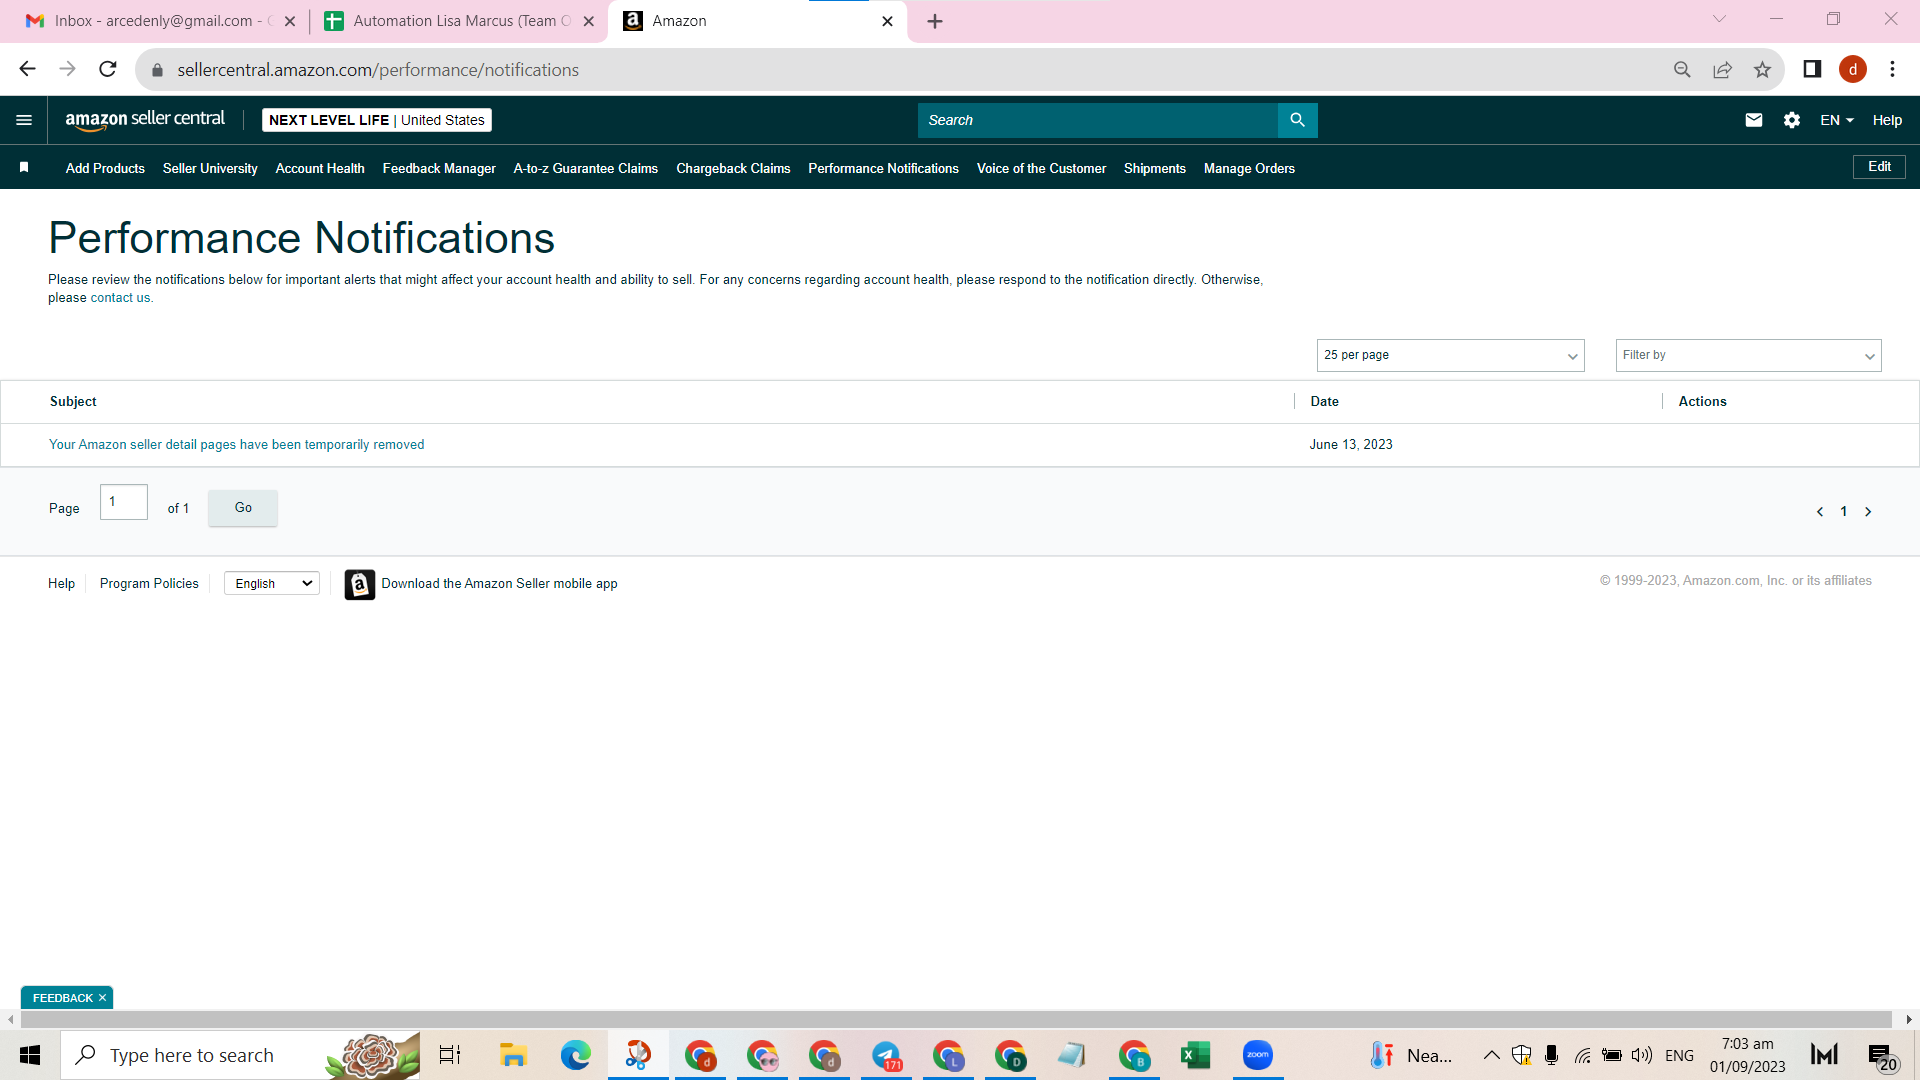This screenshot has height=1080, width=1920.
Task: Open the Chrome profile avatar 'd'
Action: click(x=1853, y=69)
